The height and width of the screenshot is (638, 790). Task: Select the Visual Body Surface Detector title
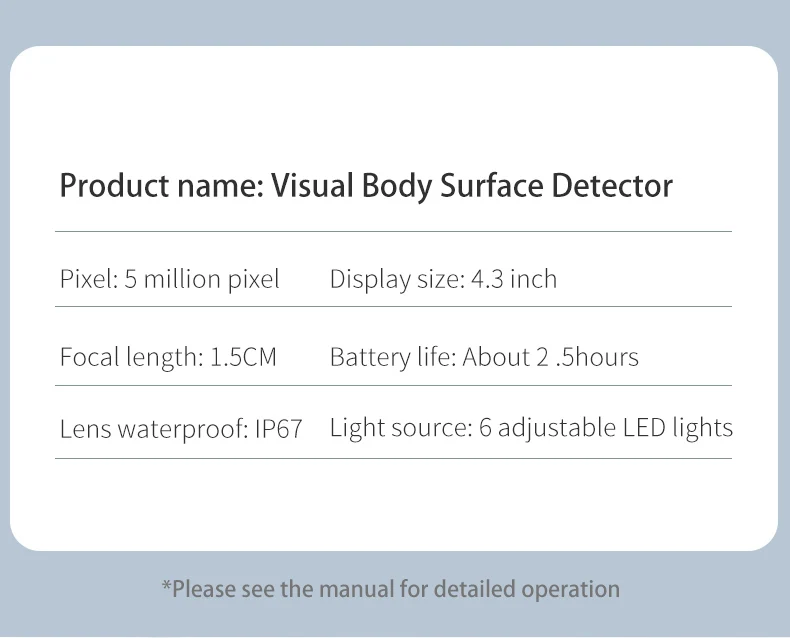point(472,186)
